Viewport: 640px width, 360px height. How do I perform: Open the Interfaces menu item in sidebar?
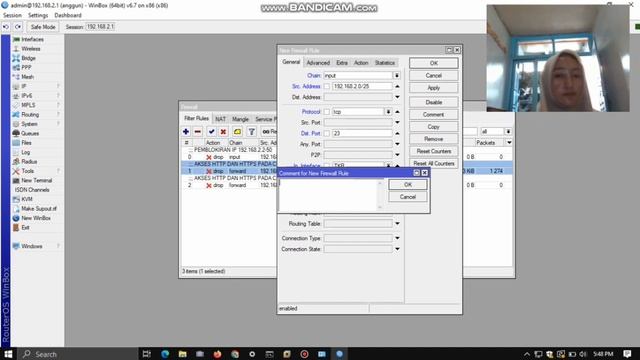(x=33, y=40)
